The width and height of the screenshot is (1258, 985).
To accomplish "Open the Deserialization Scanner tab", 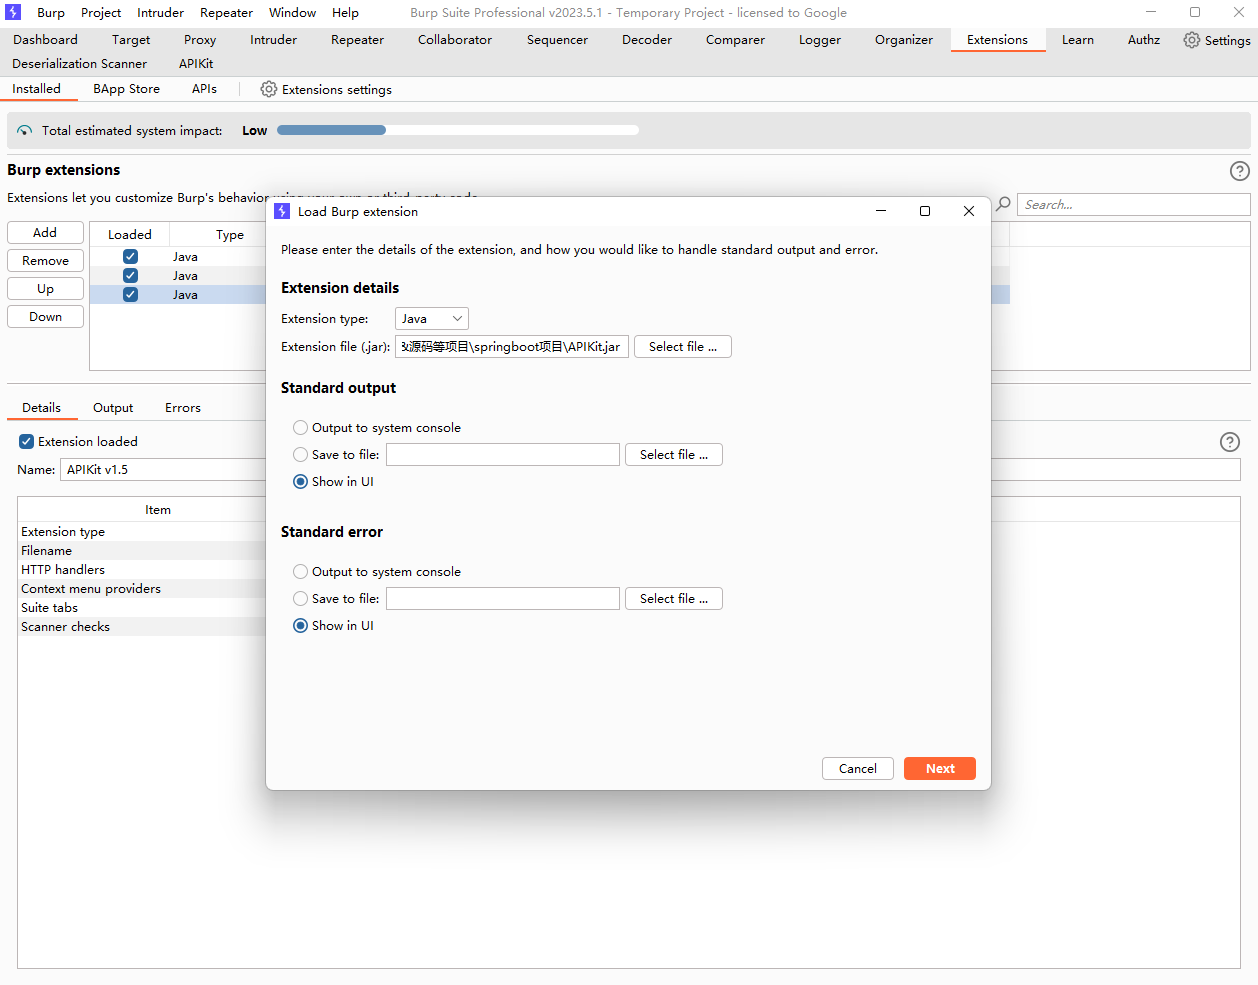I will [79, 64].
